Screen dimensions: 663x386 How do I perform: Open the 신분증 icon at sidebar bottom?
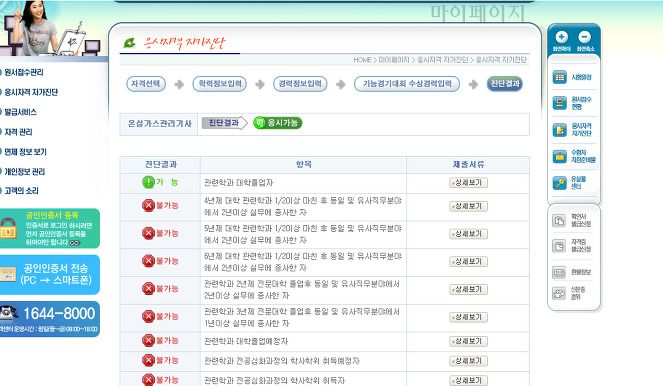click(x=559, y=293)
